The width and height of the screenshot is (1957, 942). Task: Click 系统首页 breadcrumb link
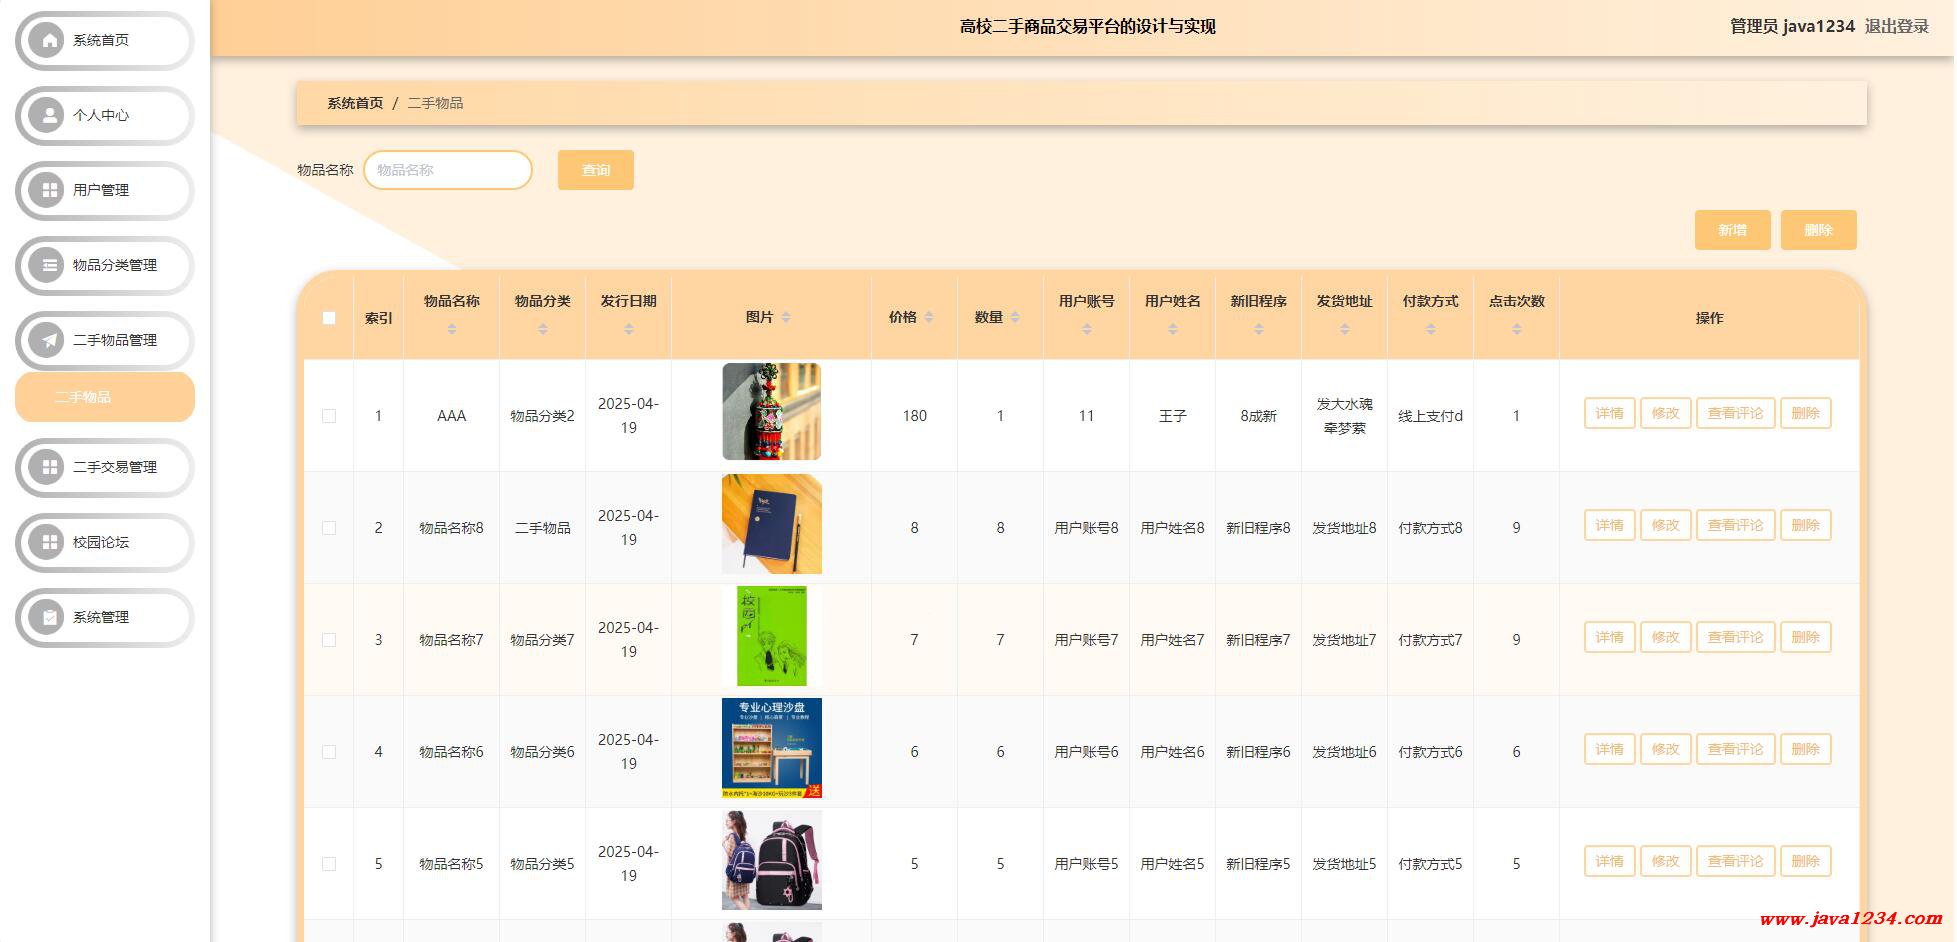point(355,103)
